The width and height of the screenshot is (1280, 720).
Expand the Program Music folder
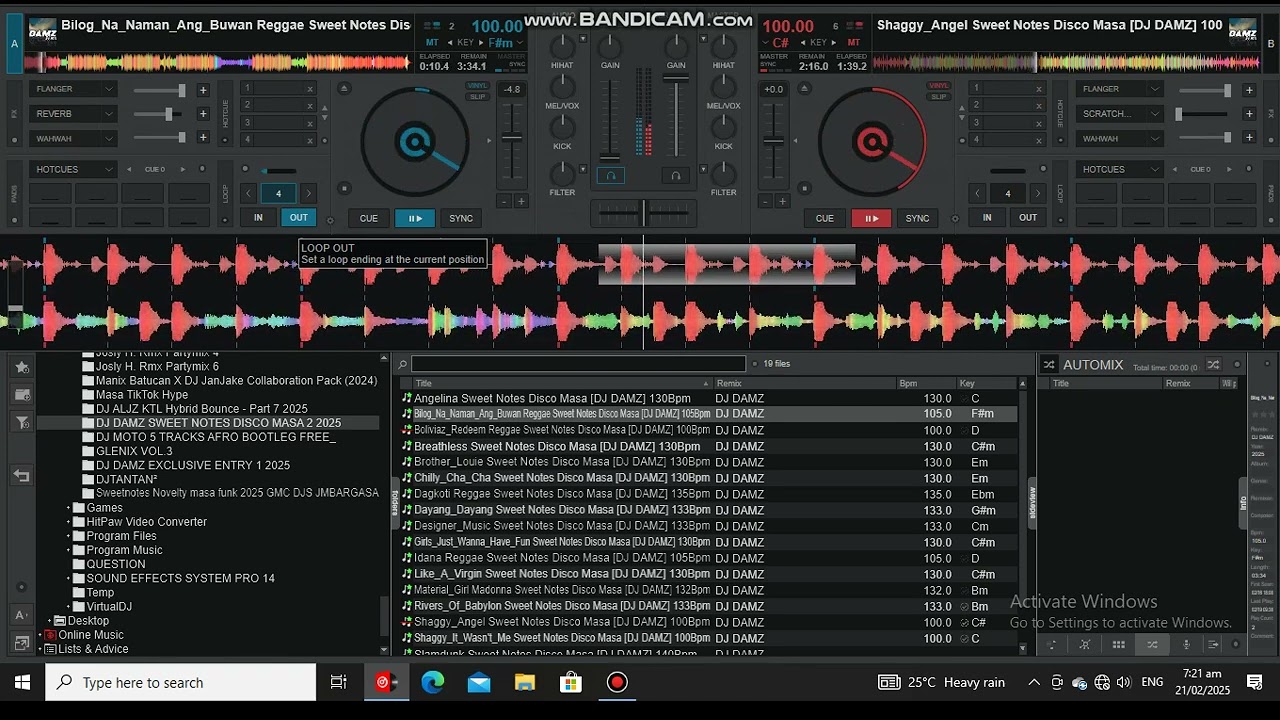(x=69, y=550)
